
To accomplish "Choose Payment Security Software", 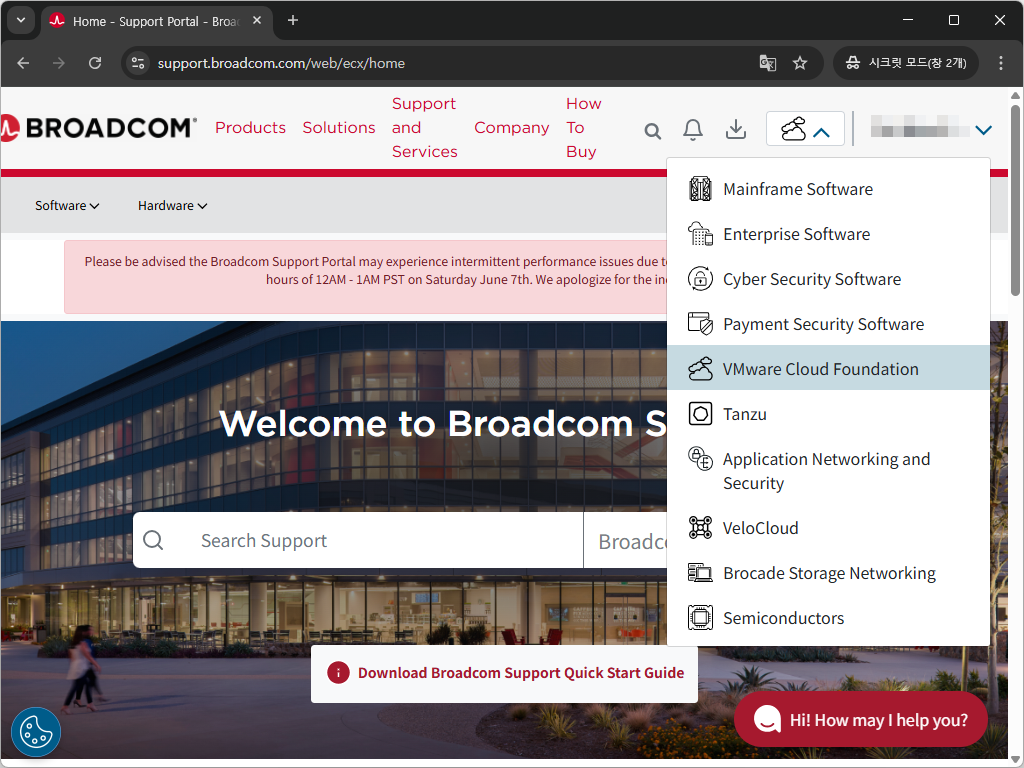I will pos(828,324).
